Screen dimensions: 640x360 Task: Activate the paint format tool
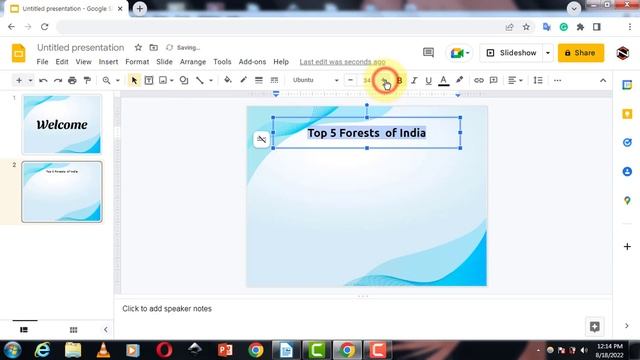(87, 80)
